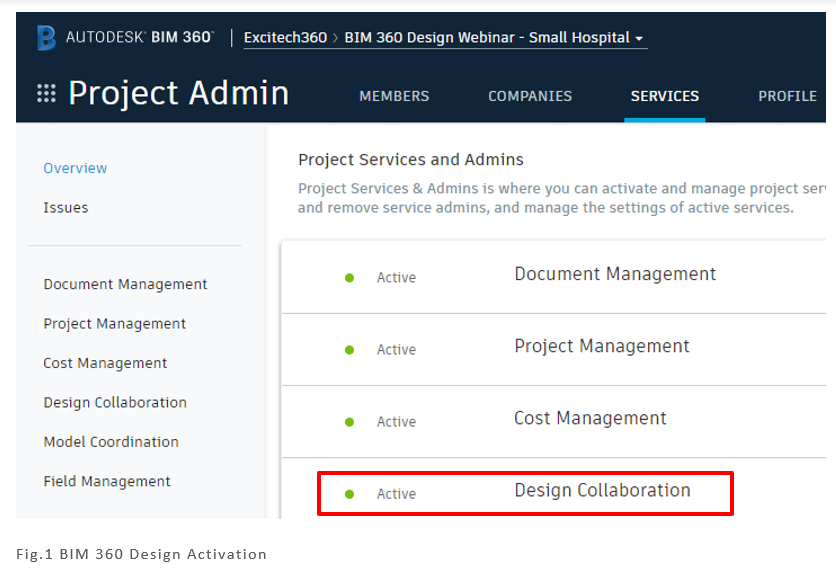
Task: Click Active label in Document Management row
Action: pyautogui.click(x=396, y=277)
